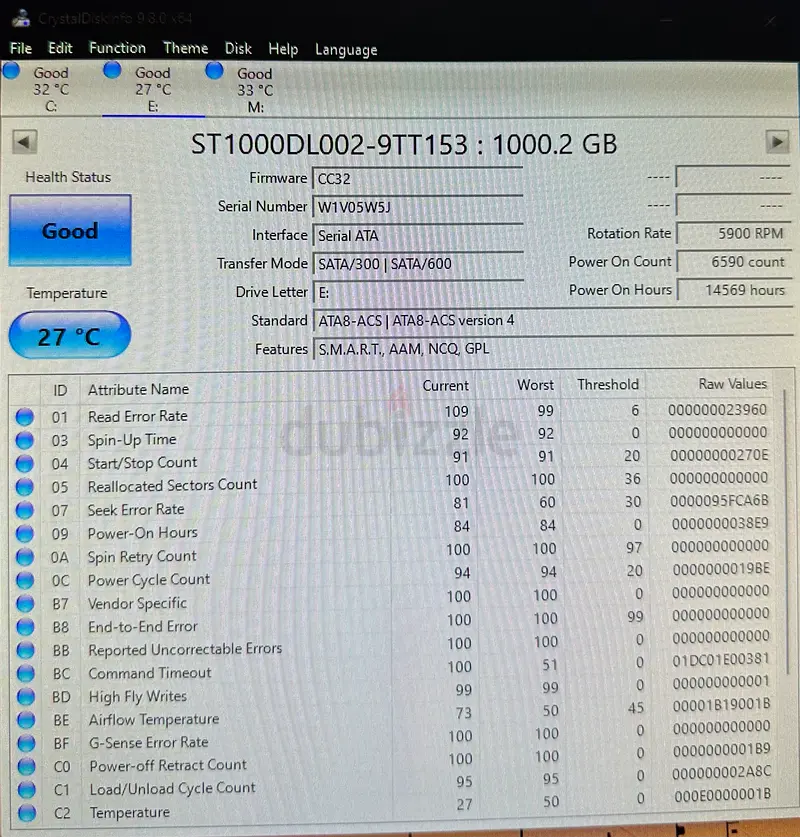800x837 pixels.
Task: Select the Command Timeout raw value 01DC01E00381
Action: (x=720, y=660)
